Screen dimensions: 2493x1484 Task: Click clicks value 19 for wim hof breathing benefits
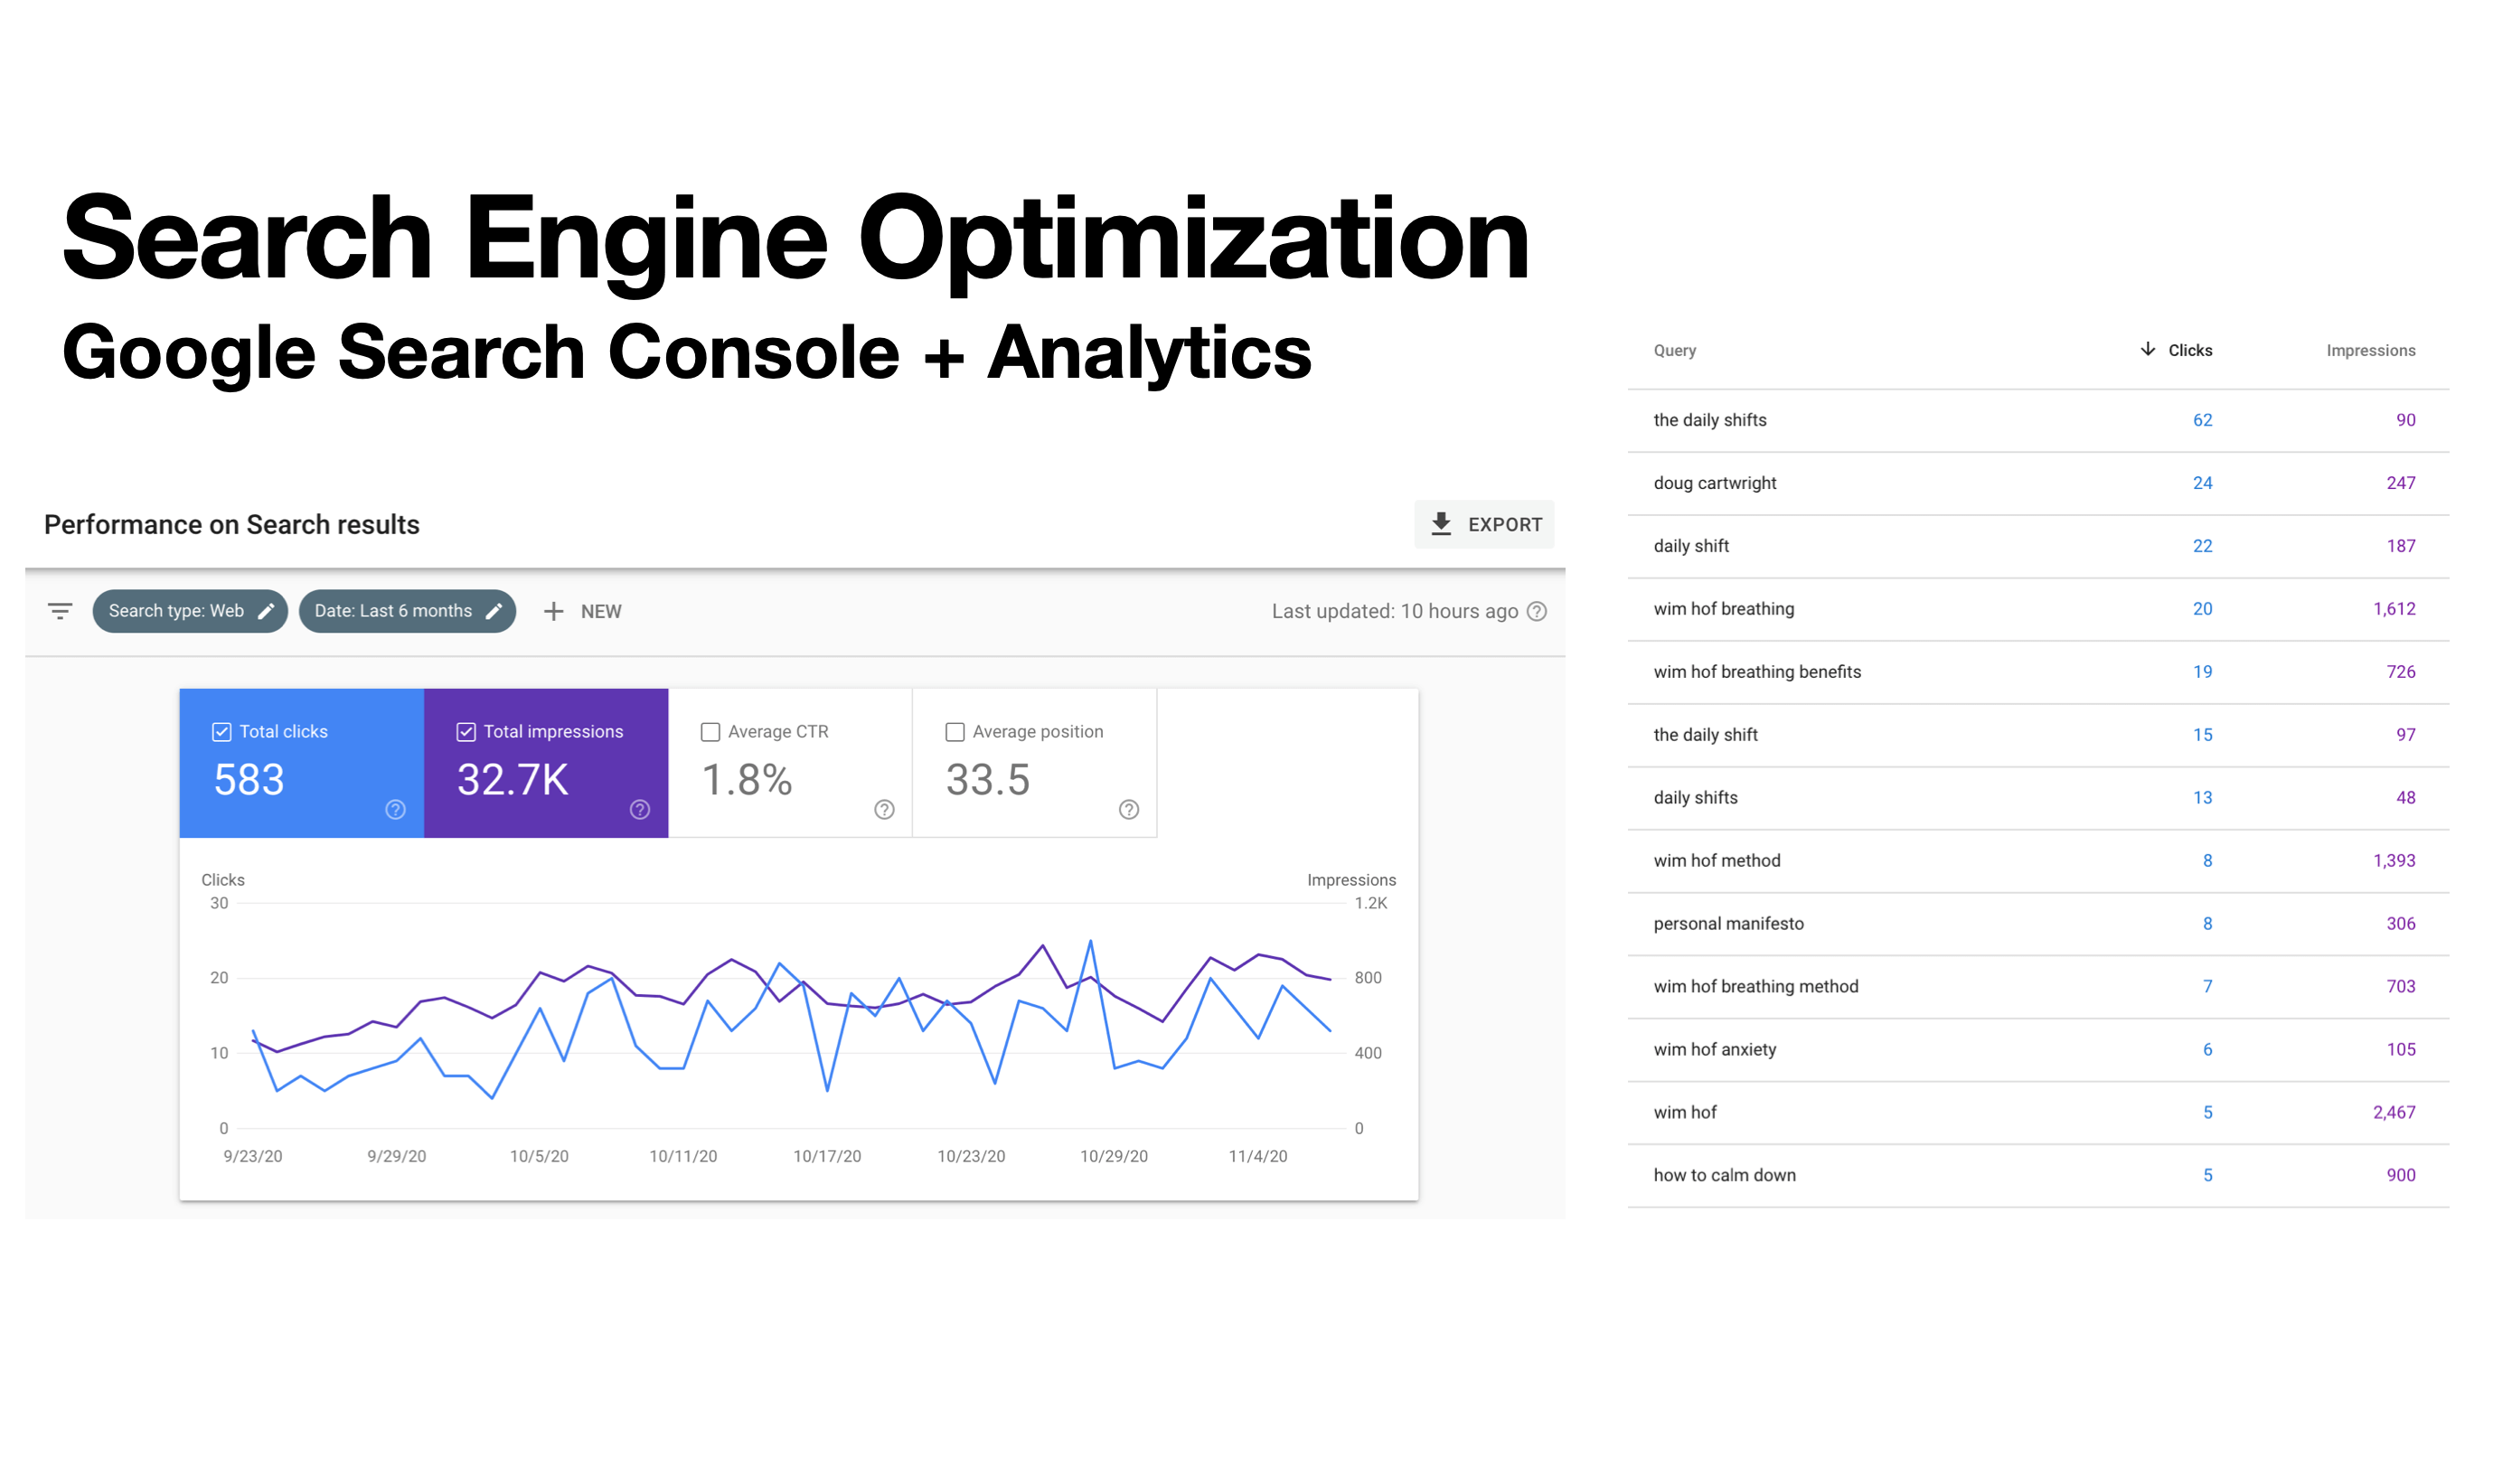(2202, 672)
